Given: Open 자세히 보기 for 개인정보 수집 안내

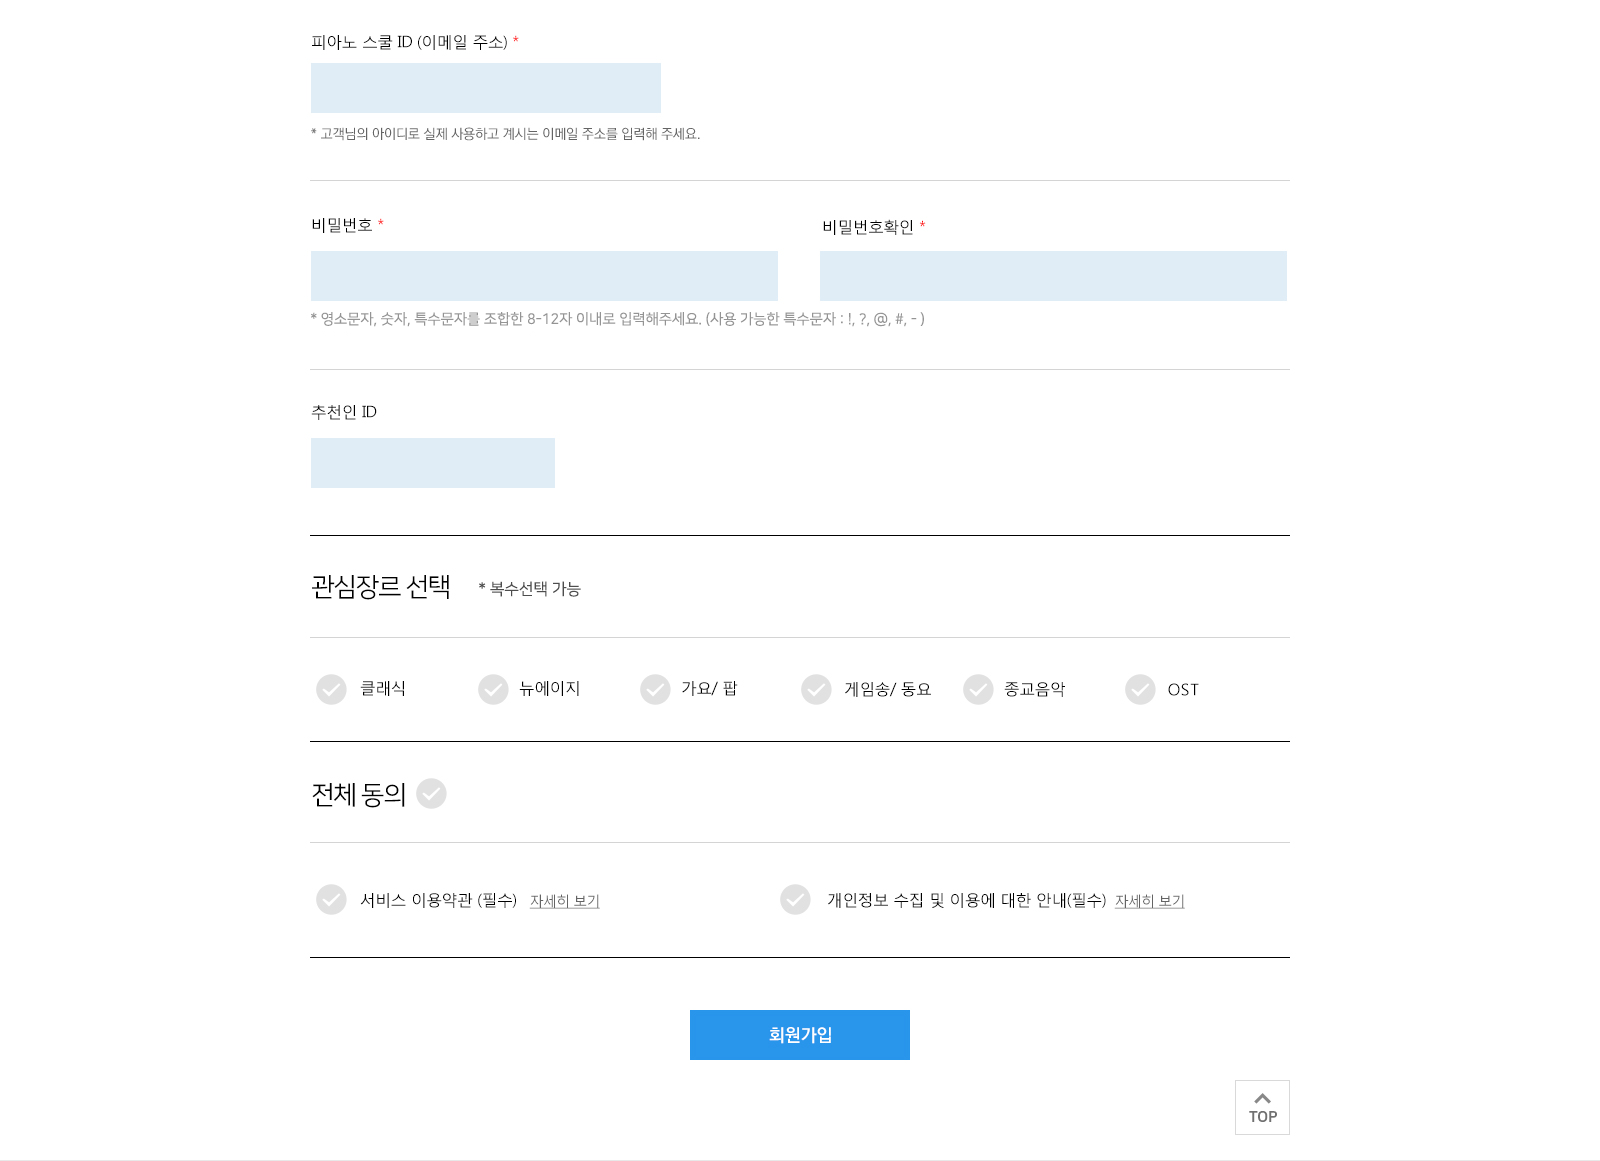Looking at the screenshot, I should [1149, 901].
